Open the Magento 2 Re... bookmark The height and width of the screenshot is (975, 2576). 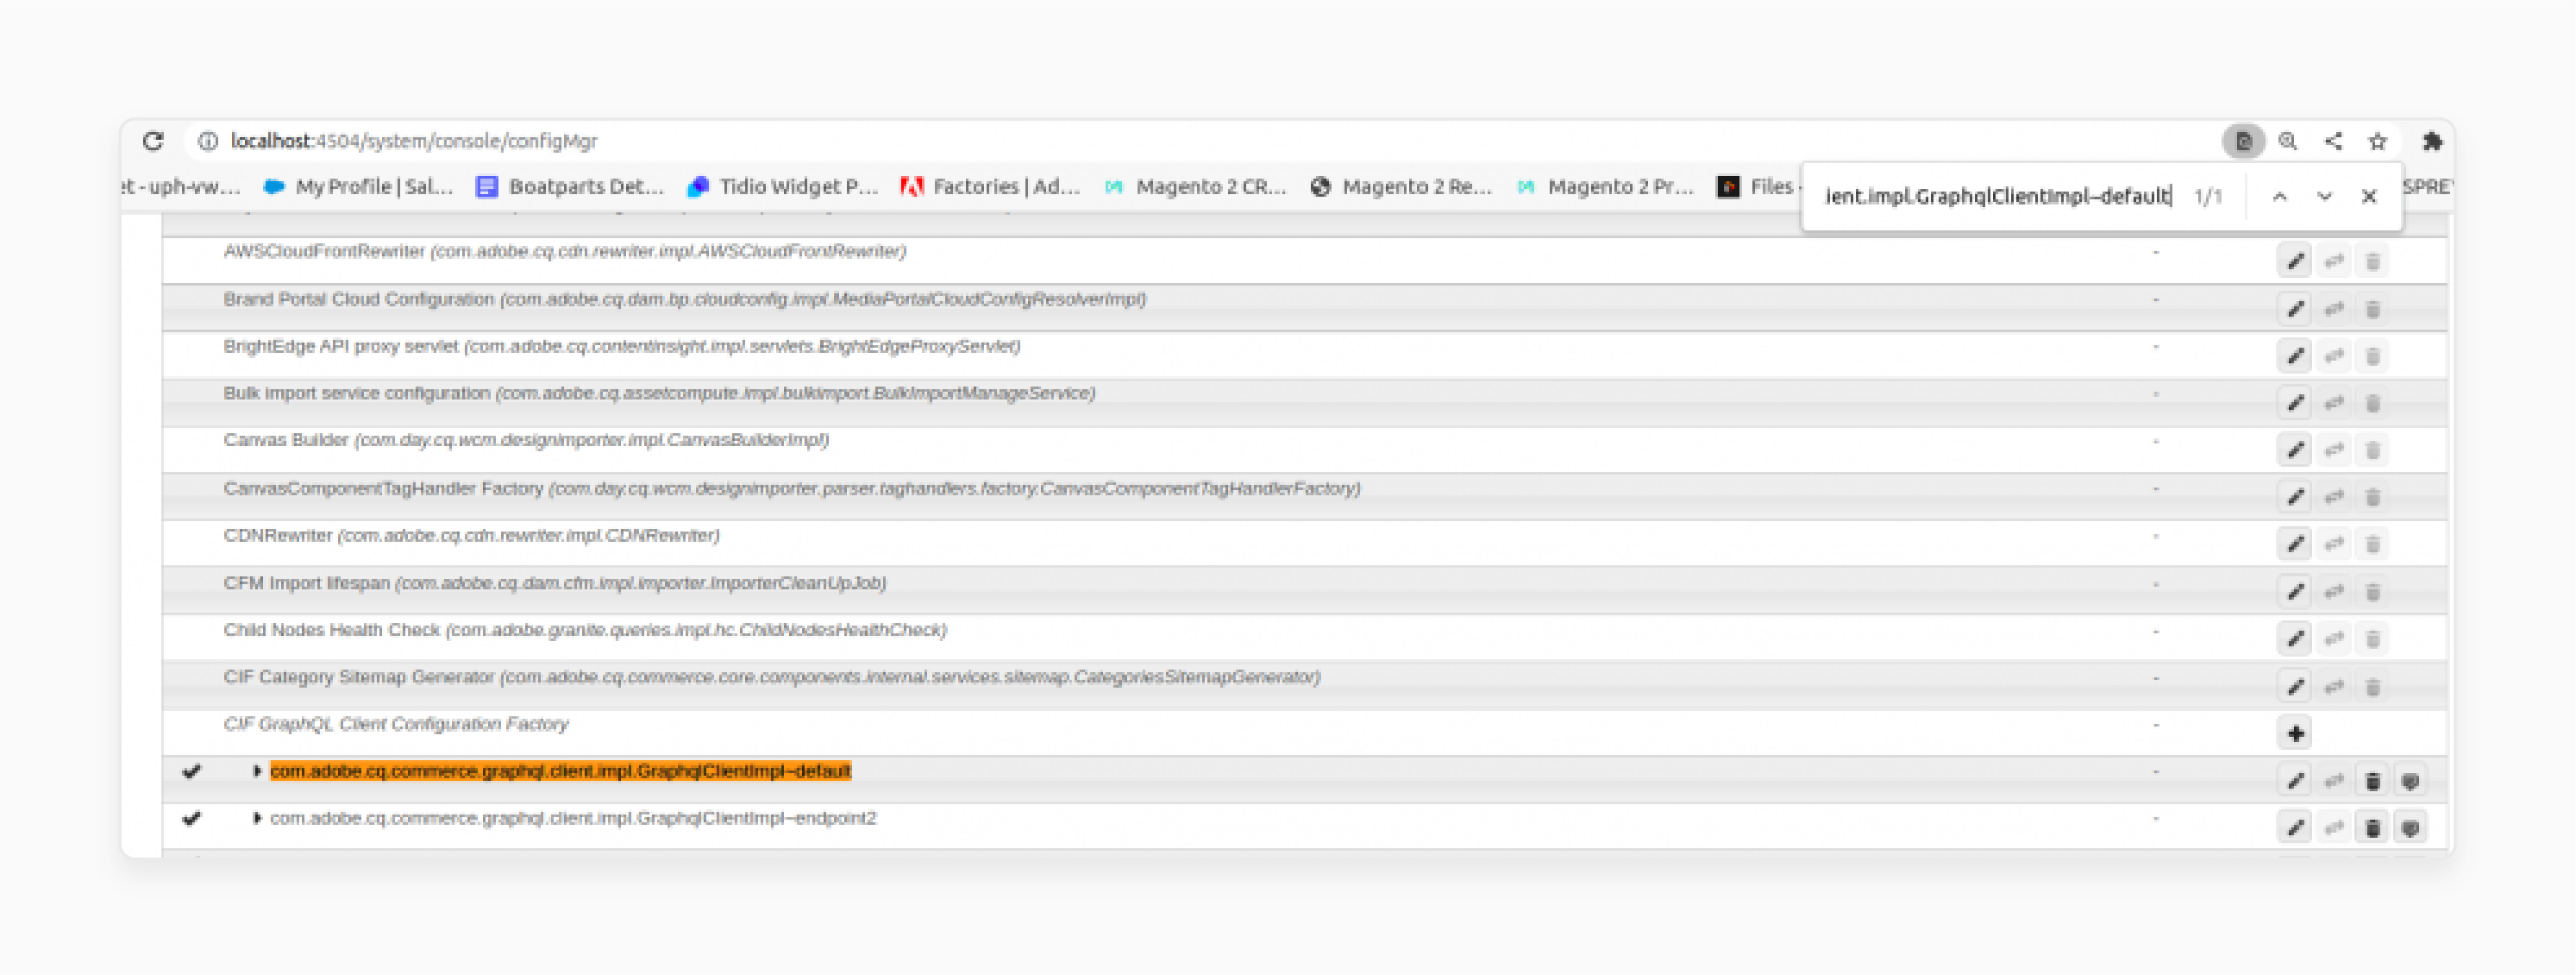[1401, 187]
